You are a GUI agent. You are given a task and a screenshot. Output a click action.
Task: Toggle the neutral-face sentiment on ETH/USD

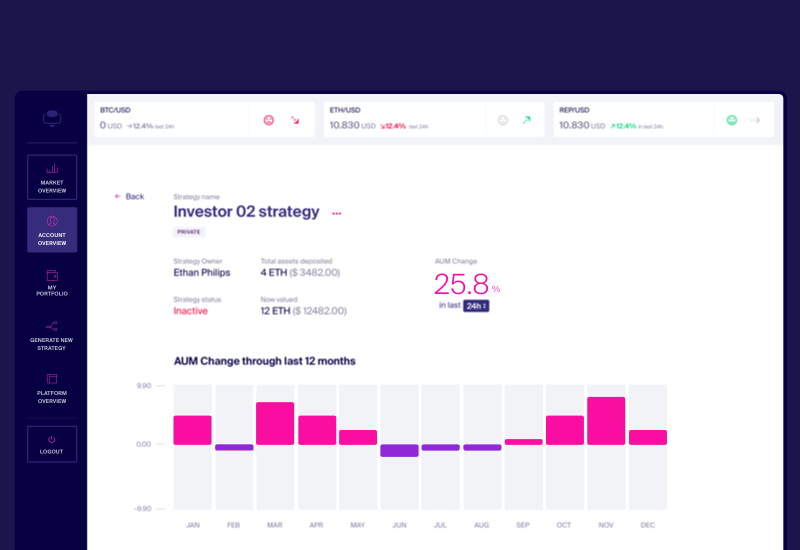[x=503, y=120]
